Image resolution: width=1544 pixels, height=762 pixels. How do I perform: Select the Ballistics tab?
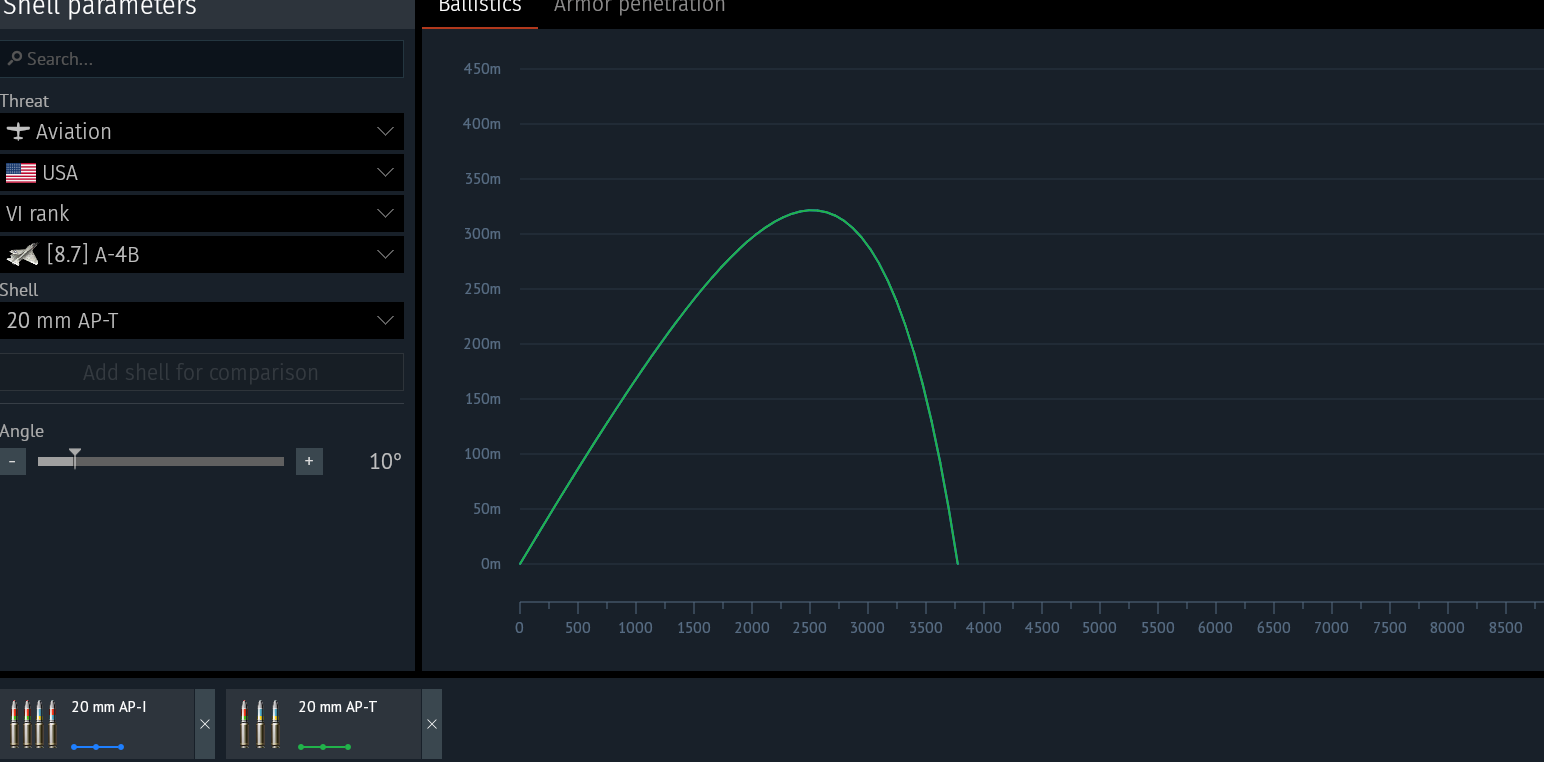480,7
